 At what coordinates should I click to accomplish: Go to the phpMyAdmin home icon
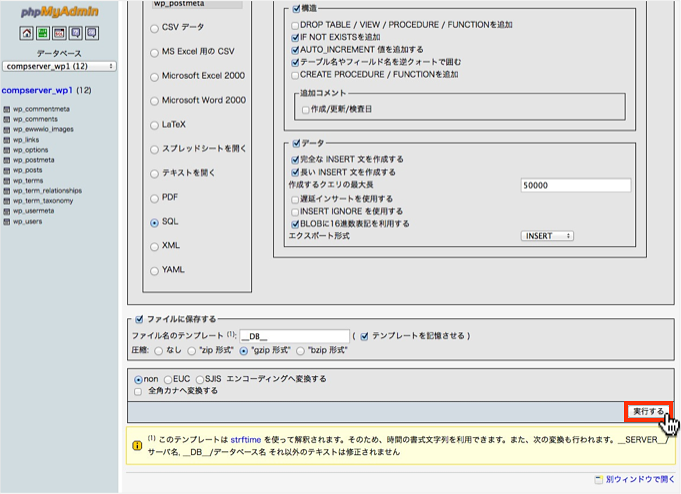[26, 33]
